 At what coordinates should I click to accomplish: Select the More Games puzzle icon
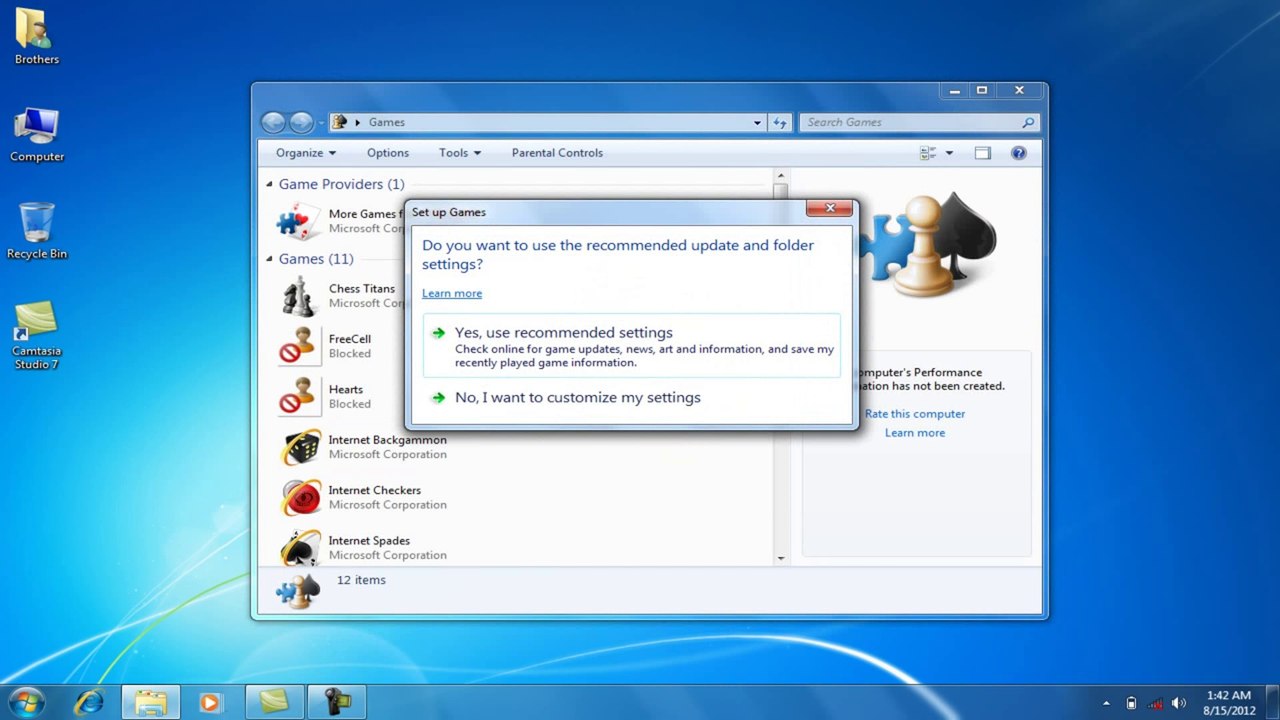298,221
